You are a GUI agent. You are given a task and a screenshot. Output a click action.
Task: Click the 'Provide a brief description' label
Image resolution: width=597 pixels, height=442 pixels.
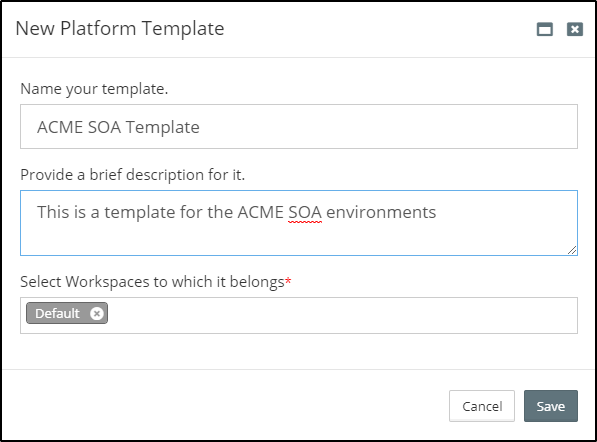(x=132, y=175)
